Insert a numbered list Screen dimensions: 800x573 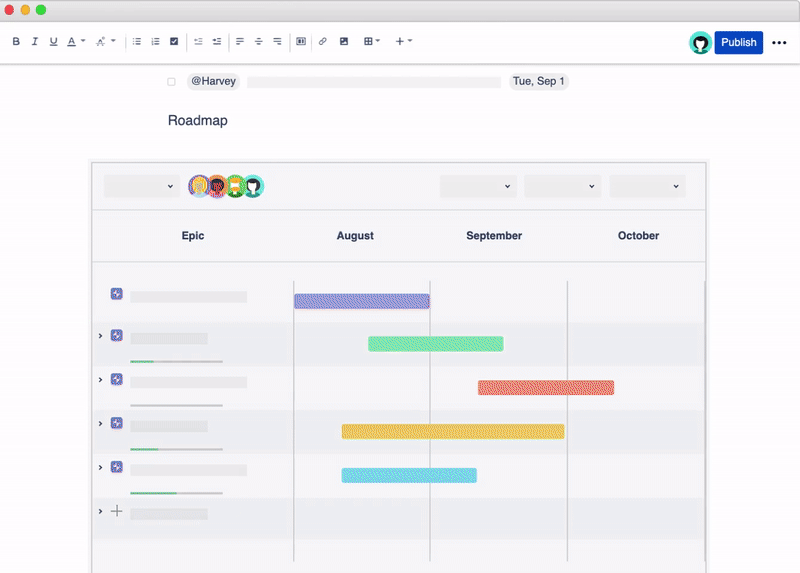156,41
